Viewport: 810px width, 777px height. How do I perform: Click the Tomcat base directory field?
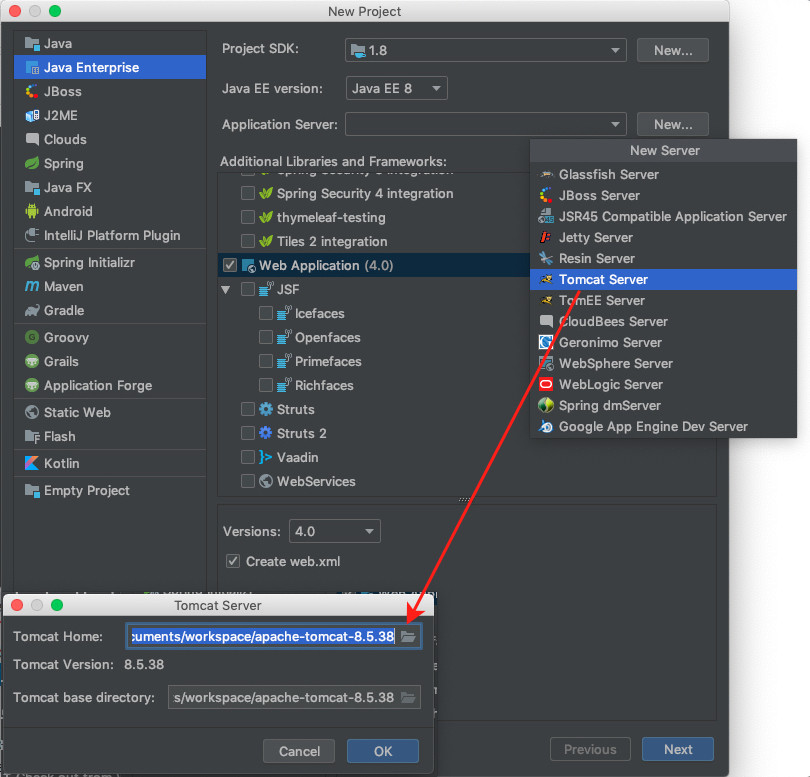285,698
